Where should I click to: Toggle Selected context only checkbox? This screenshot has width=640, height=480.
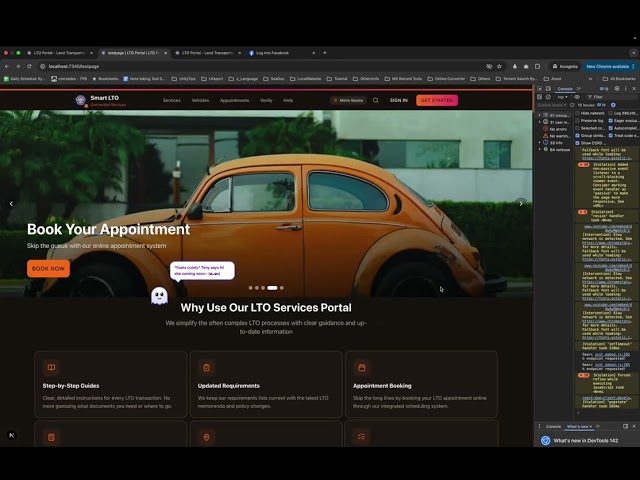578,128
